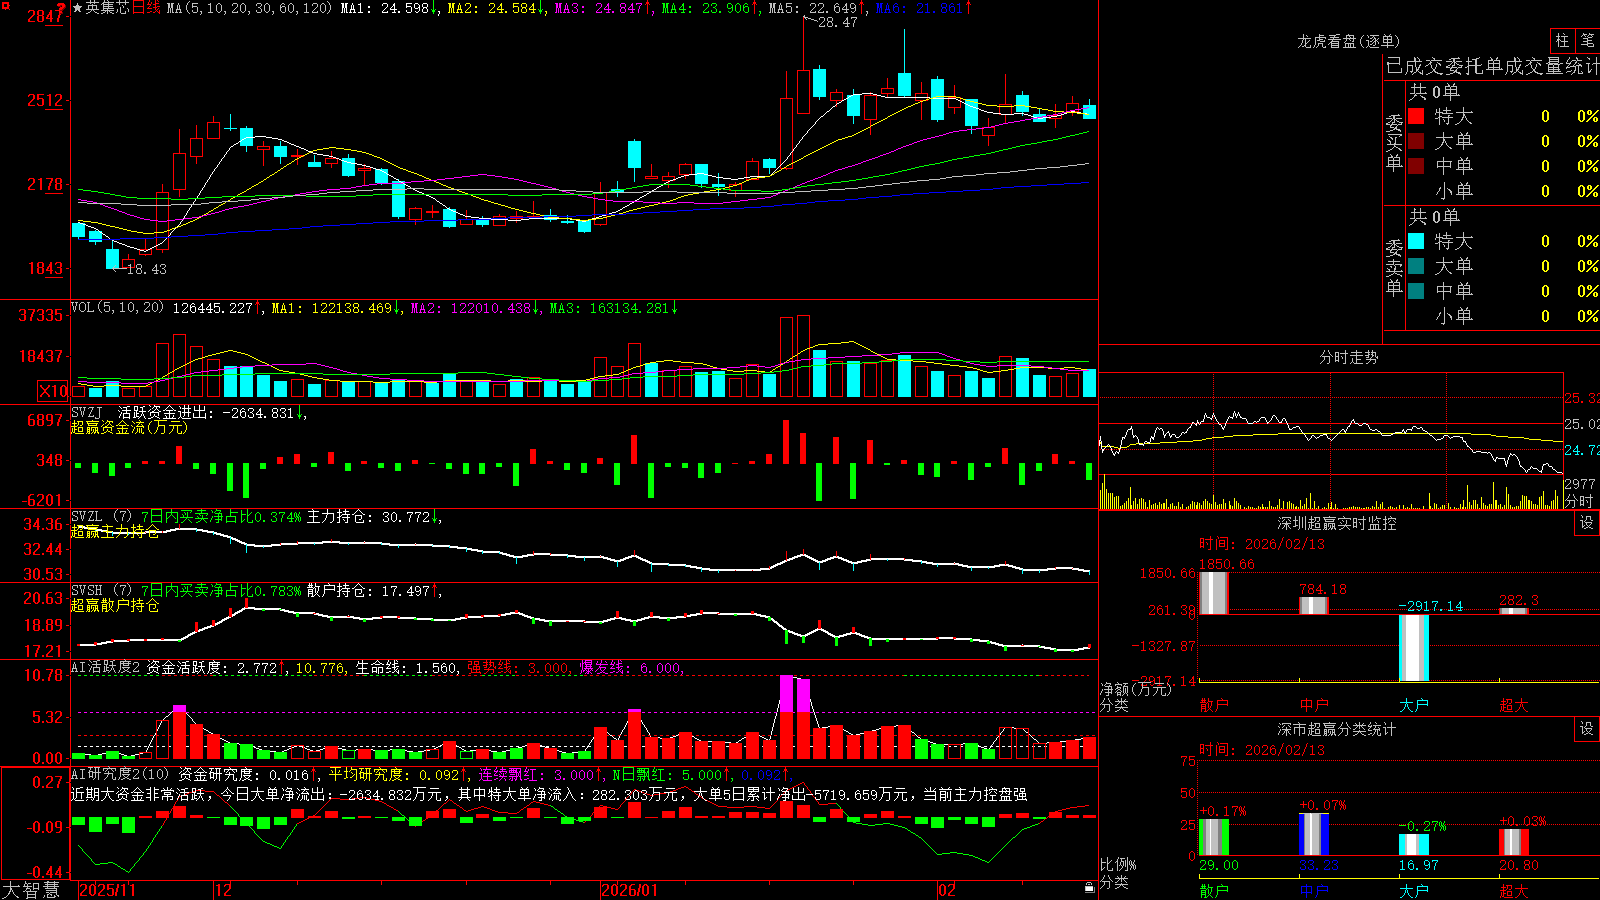Select the SVZL indicator label

(x=87, y=517)
